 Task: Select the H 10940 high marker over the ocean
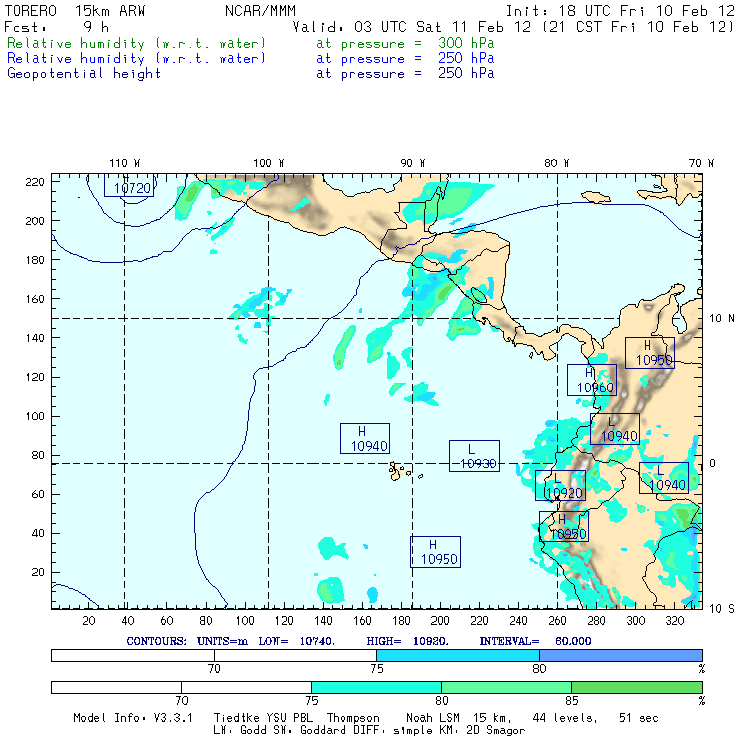tap(364, 438)
